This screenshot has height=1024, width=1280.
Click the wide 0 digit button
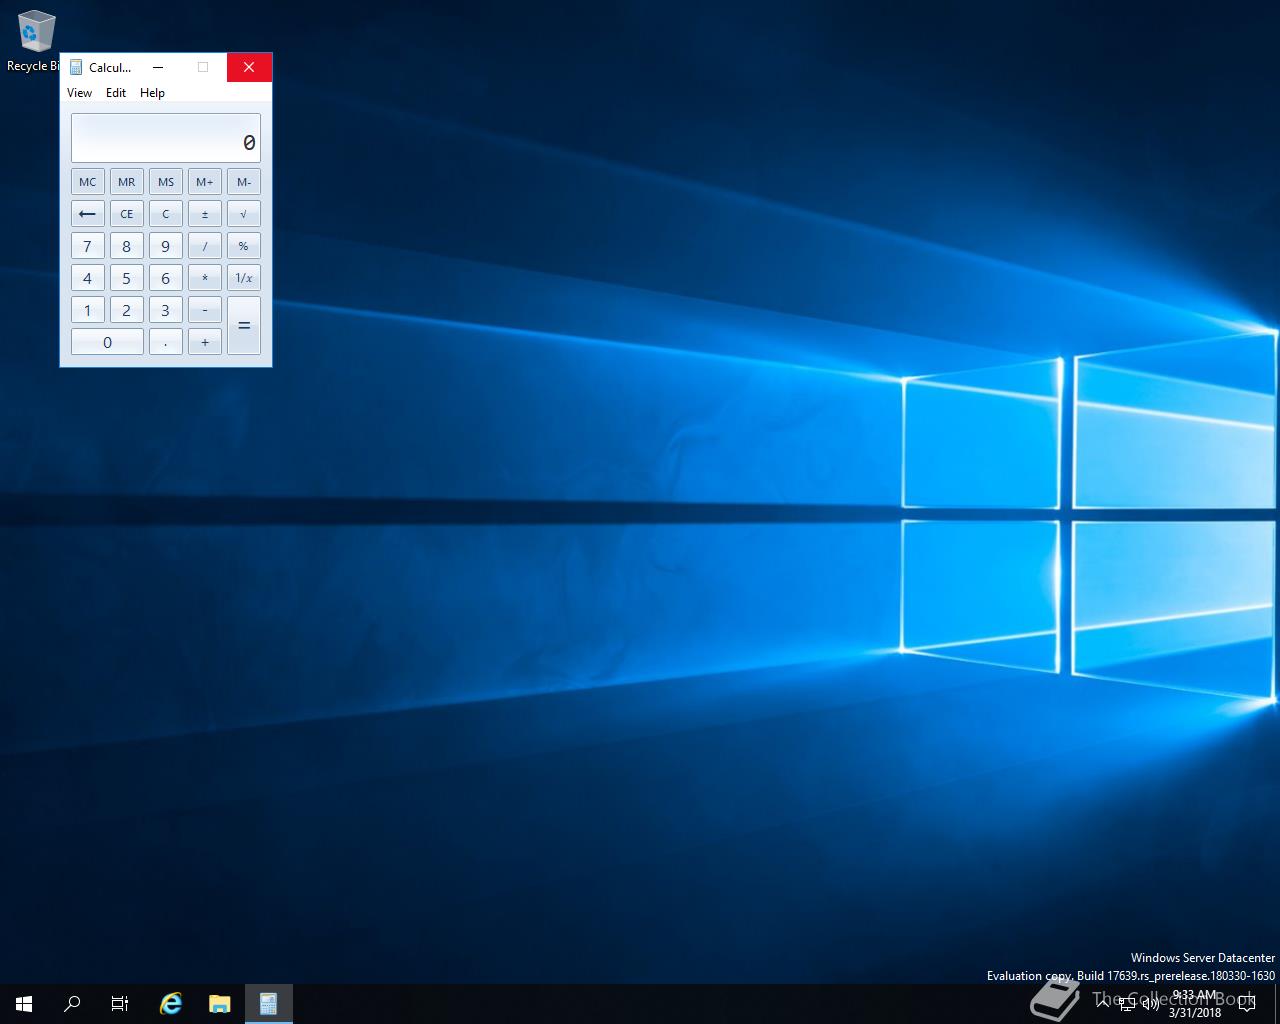pyautogui.click(x=107, y=342)
